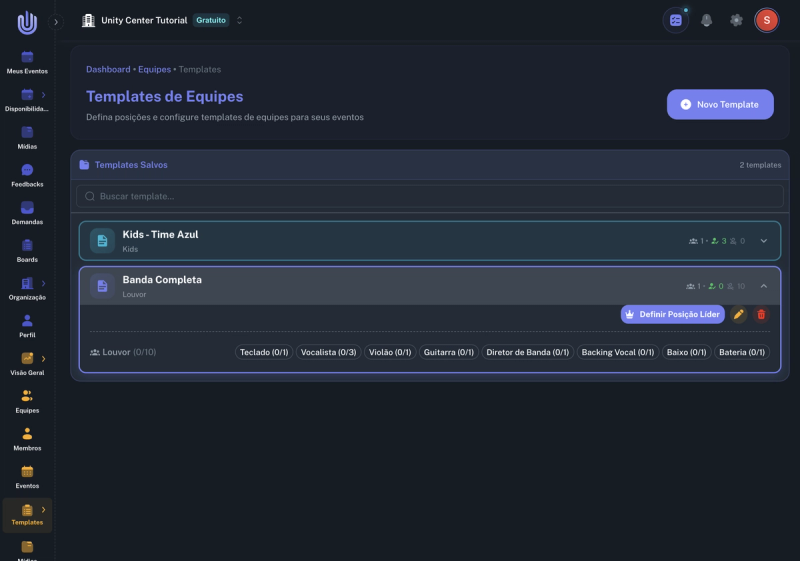This screenshot has height=561, width=800.
Task: Click the Buscar template search field
Action: [430, 196]
